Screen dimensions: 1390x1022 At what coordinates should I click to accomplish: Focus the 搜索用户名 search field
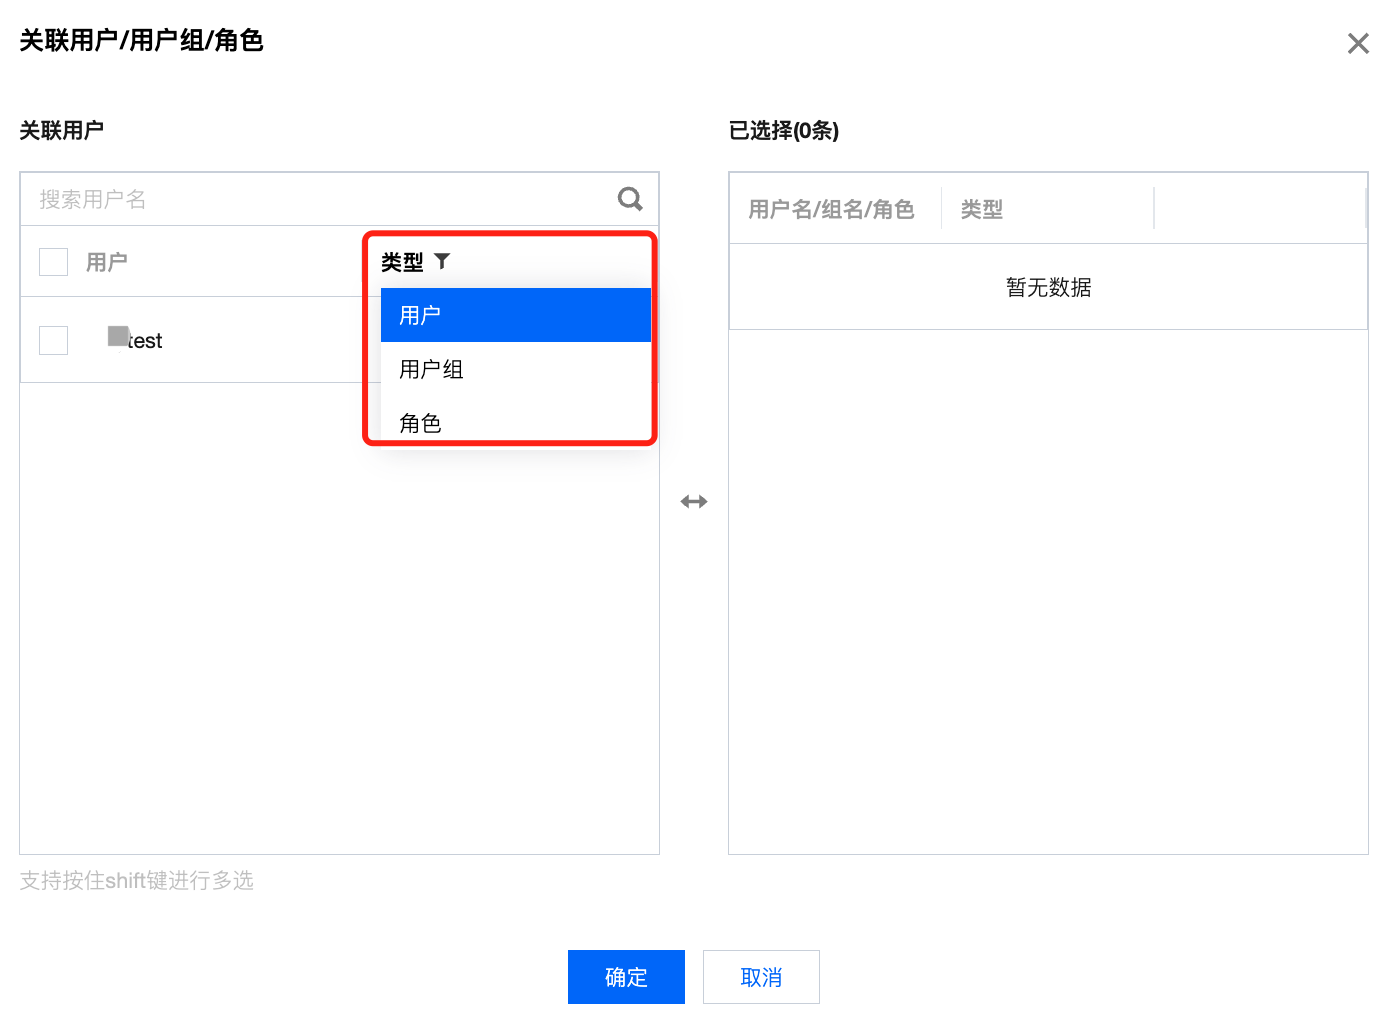point(320,199)
